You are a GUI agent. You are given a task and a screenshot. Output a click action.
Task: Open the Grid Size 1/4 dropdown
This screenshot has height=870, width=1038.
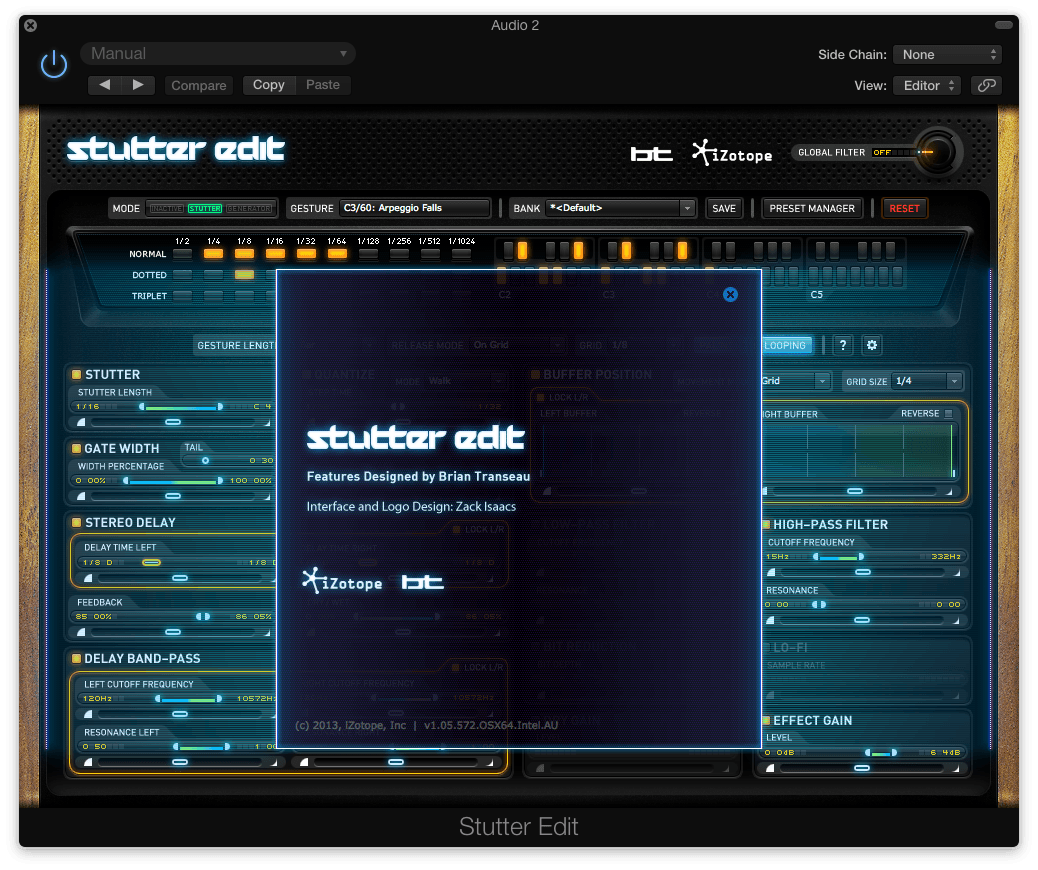pyautogui.click(x=927, y=381)
